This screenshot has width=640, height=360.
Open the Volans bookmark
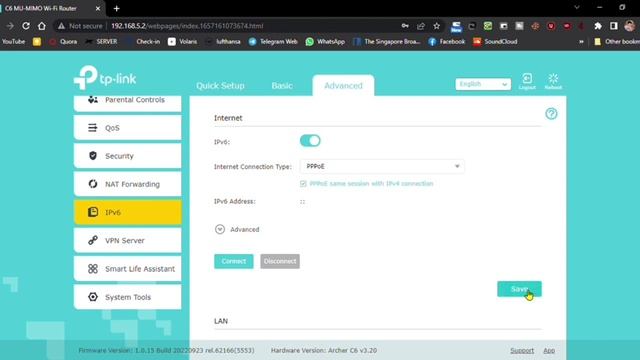[182, 42]
